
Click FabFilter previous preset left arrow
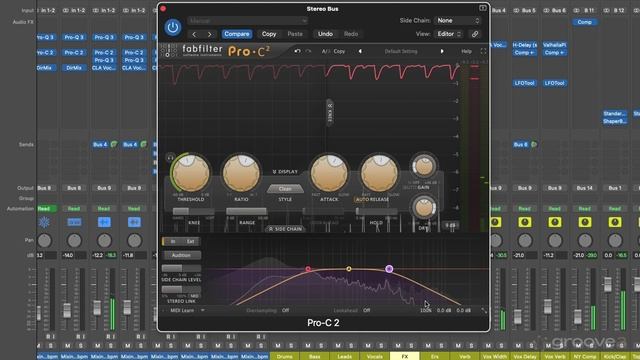[x=360, y=51]
